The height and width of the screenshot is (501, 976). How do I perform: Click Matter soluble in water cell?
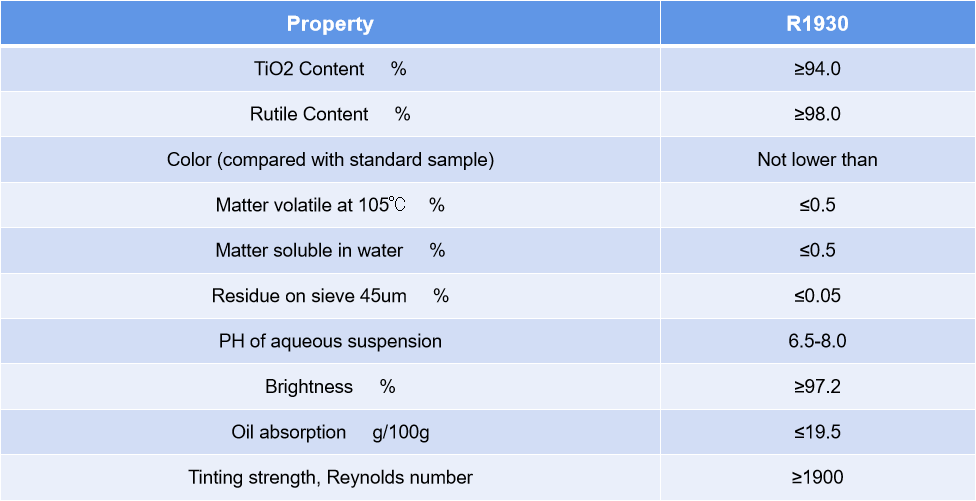tap(330, 251)
